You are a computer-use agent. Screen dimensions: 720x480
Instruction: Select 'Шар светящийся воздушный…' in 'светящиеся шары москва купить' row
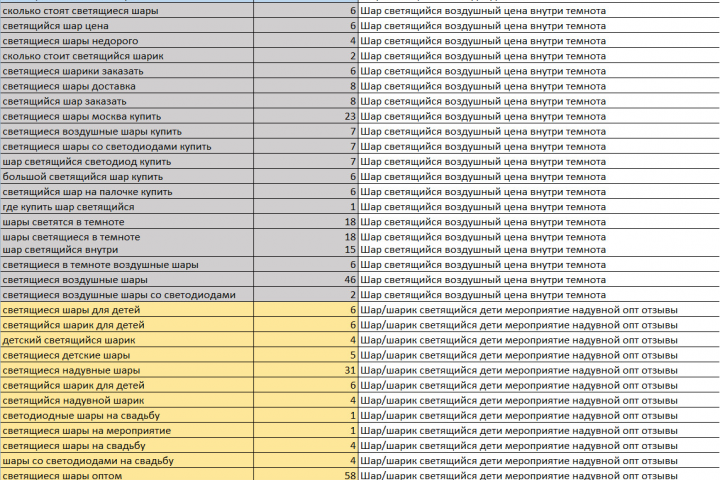tap(539, 117)
